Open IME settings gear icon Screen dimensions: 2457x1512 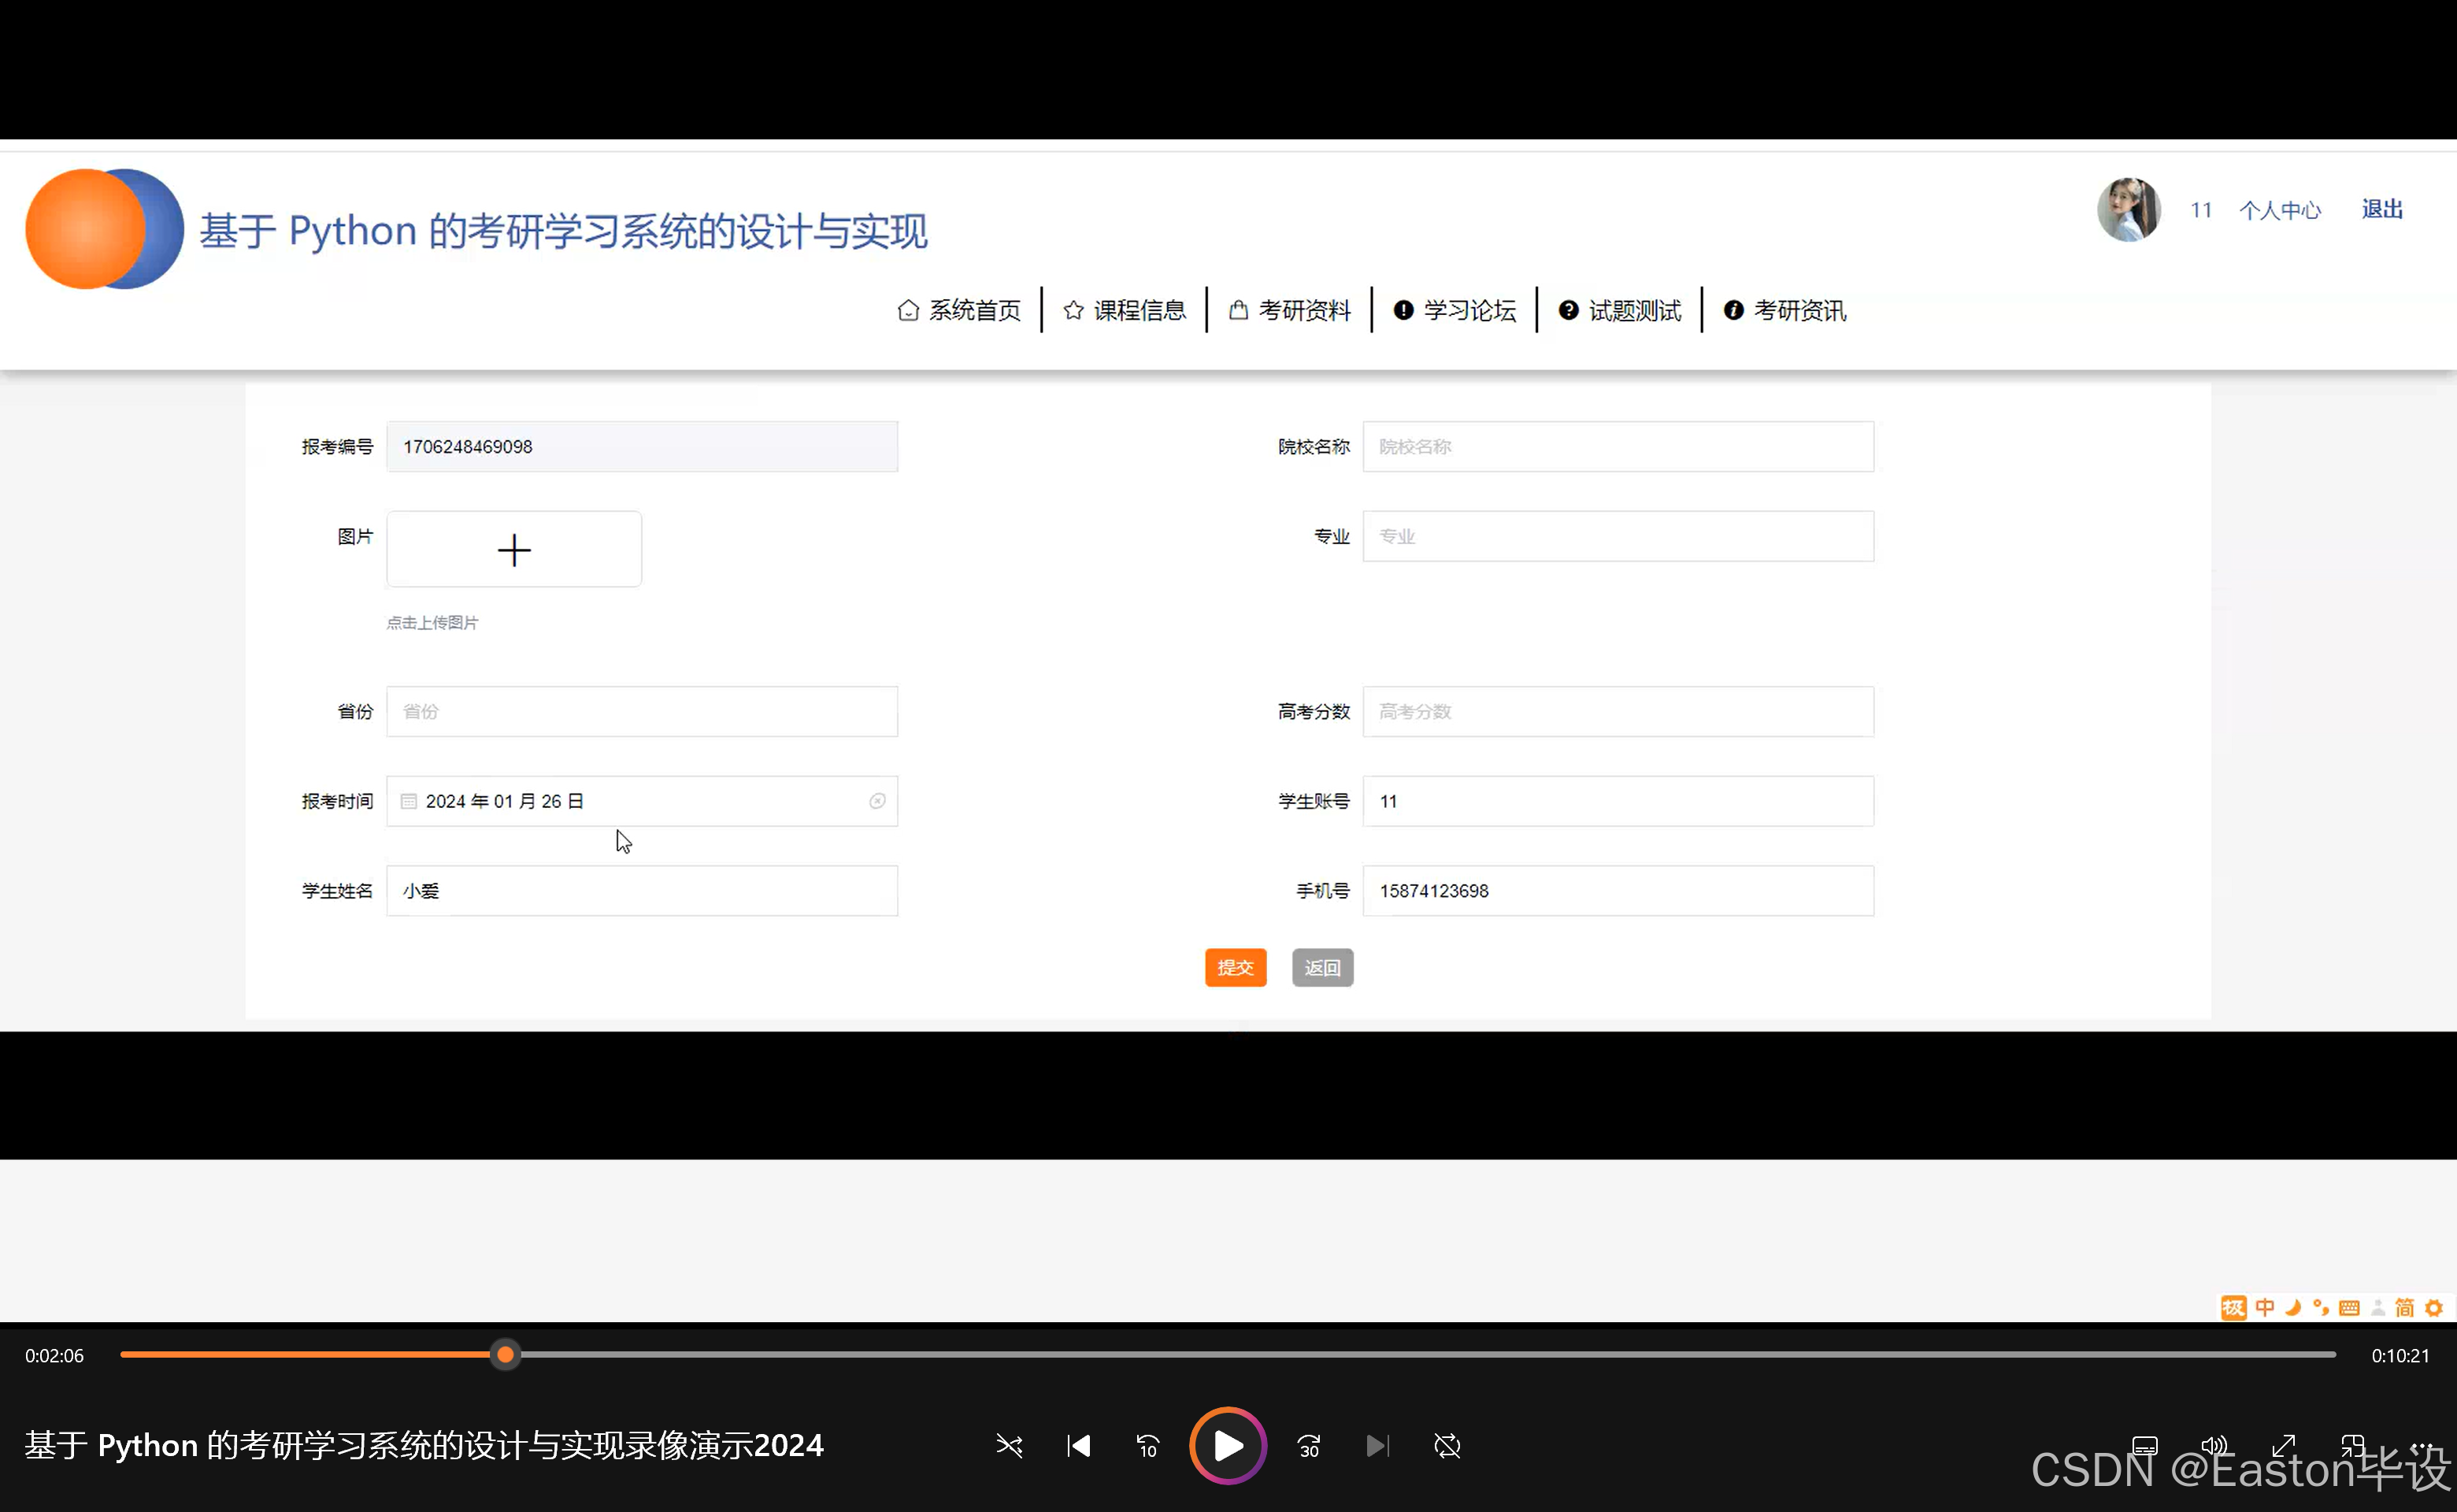tap(2434, 1308)
